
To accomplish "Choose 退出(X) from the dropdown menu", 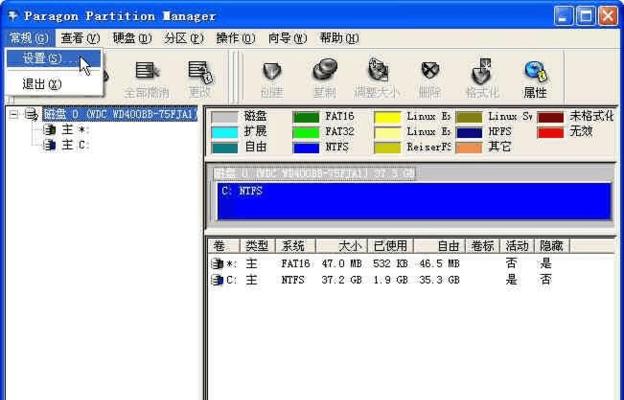I will (x=53, y=84).
